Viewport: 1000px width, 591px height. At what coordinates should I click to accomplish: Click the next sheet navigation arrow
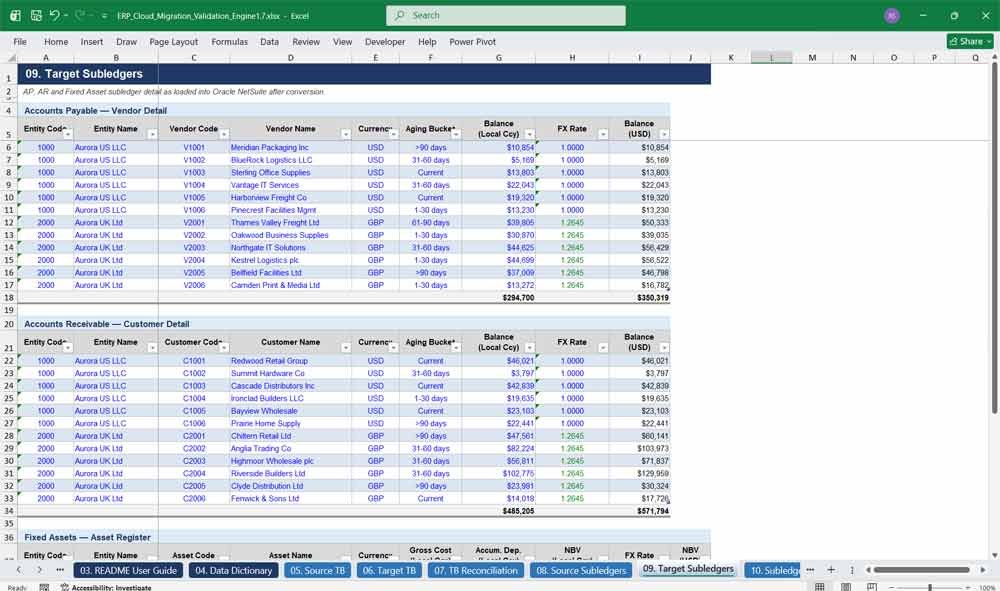40,570
